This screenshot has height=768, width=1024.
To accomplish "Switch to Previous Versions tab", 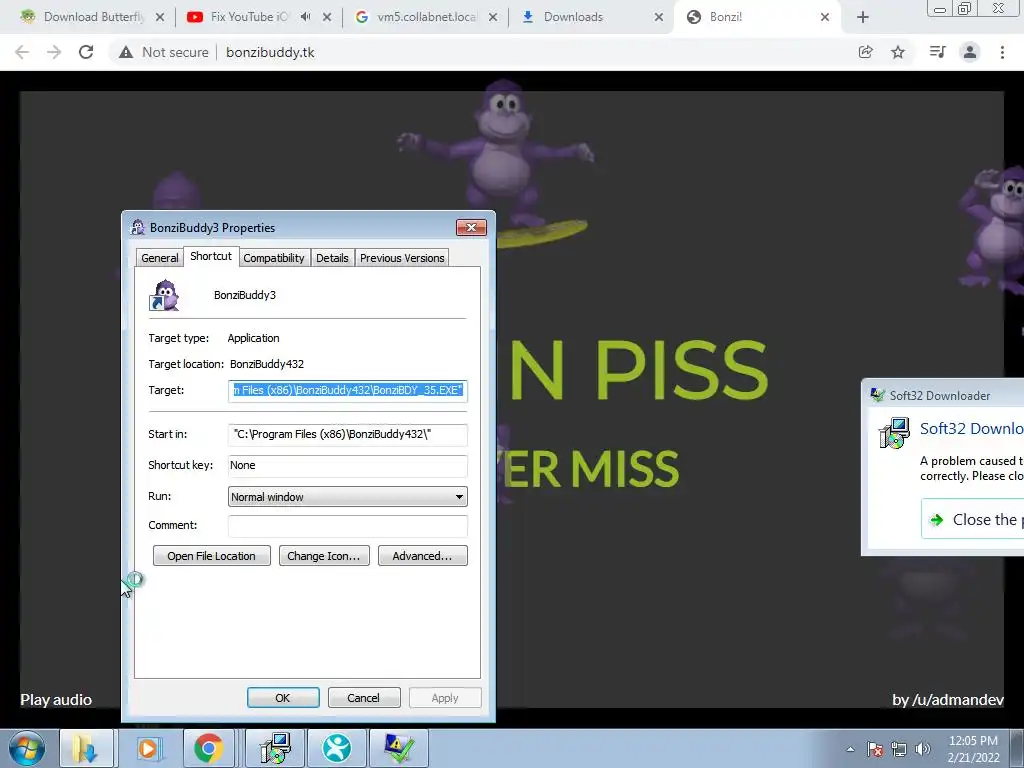I will pyautogui.click(x=402, y=258).
